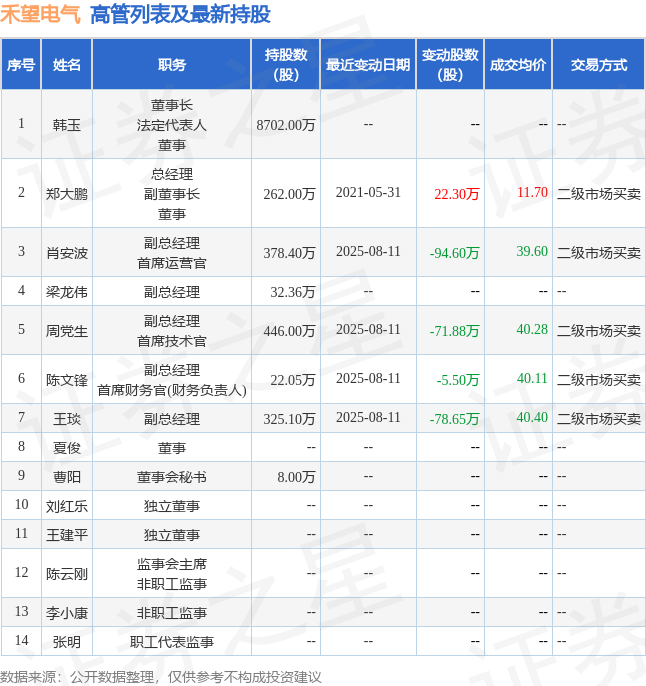Click the name 夏俊
646x686 pixels.
tap(66, 448)
